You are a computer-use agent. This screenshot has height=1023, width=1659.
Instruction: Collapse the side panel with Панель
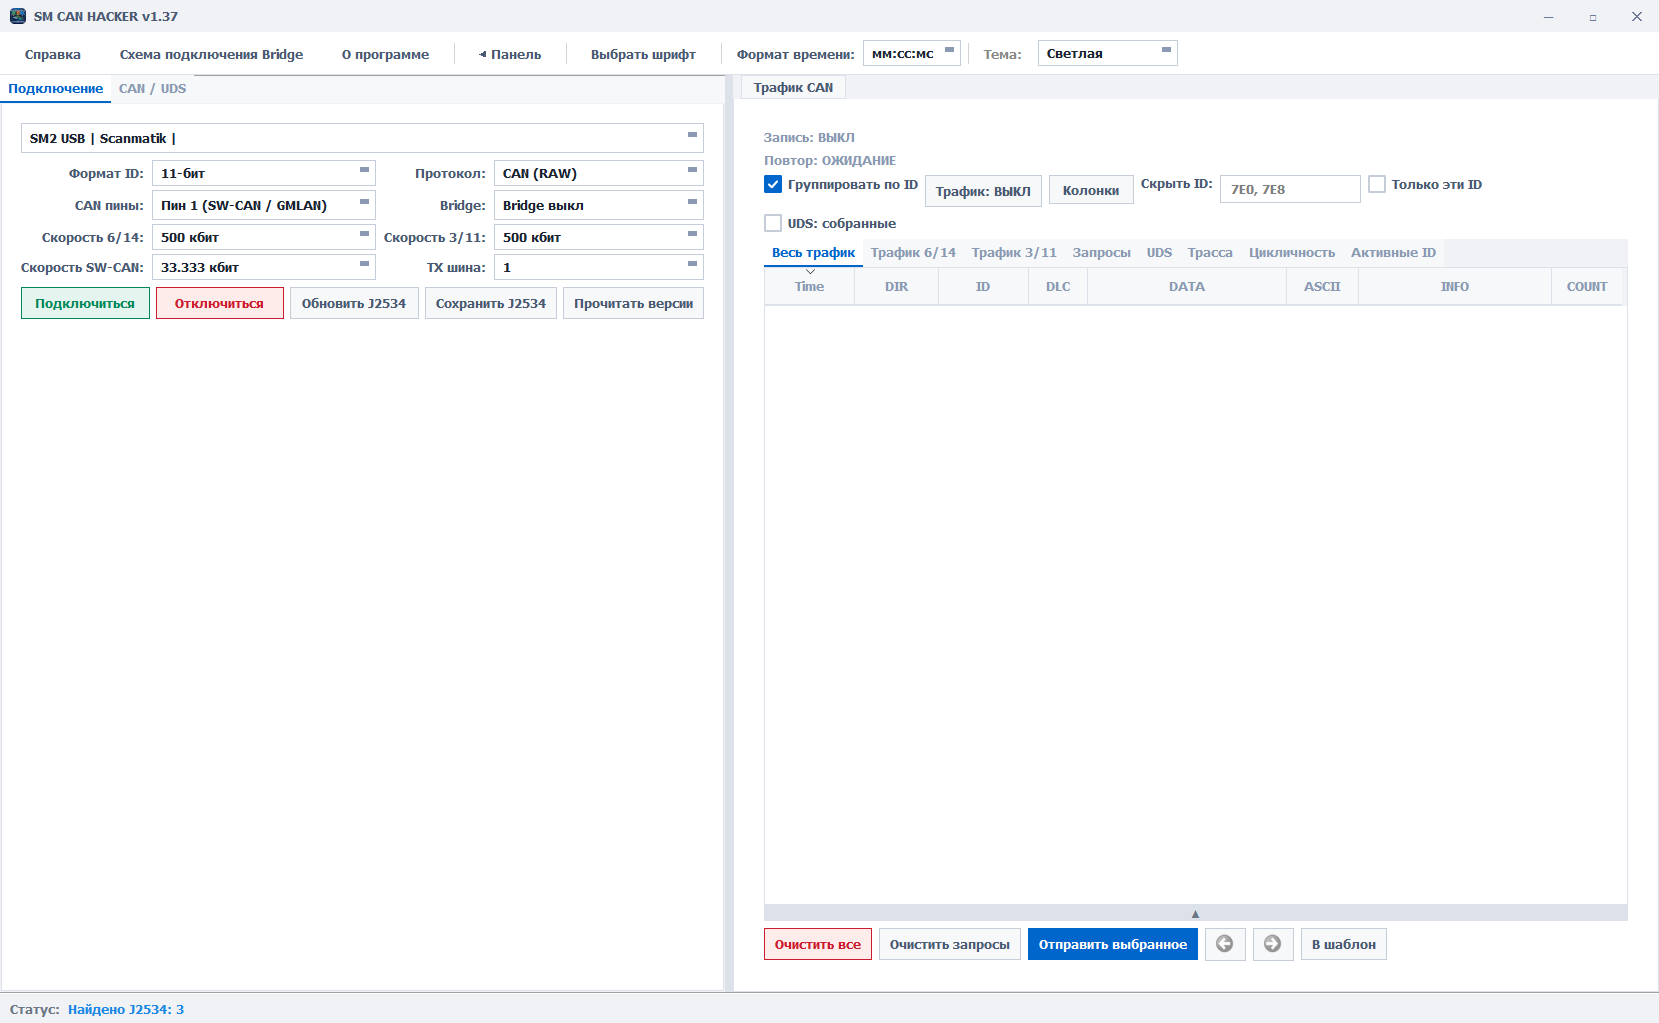click(x=510, y=54)
